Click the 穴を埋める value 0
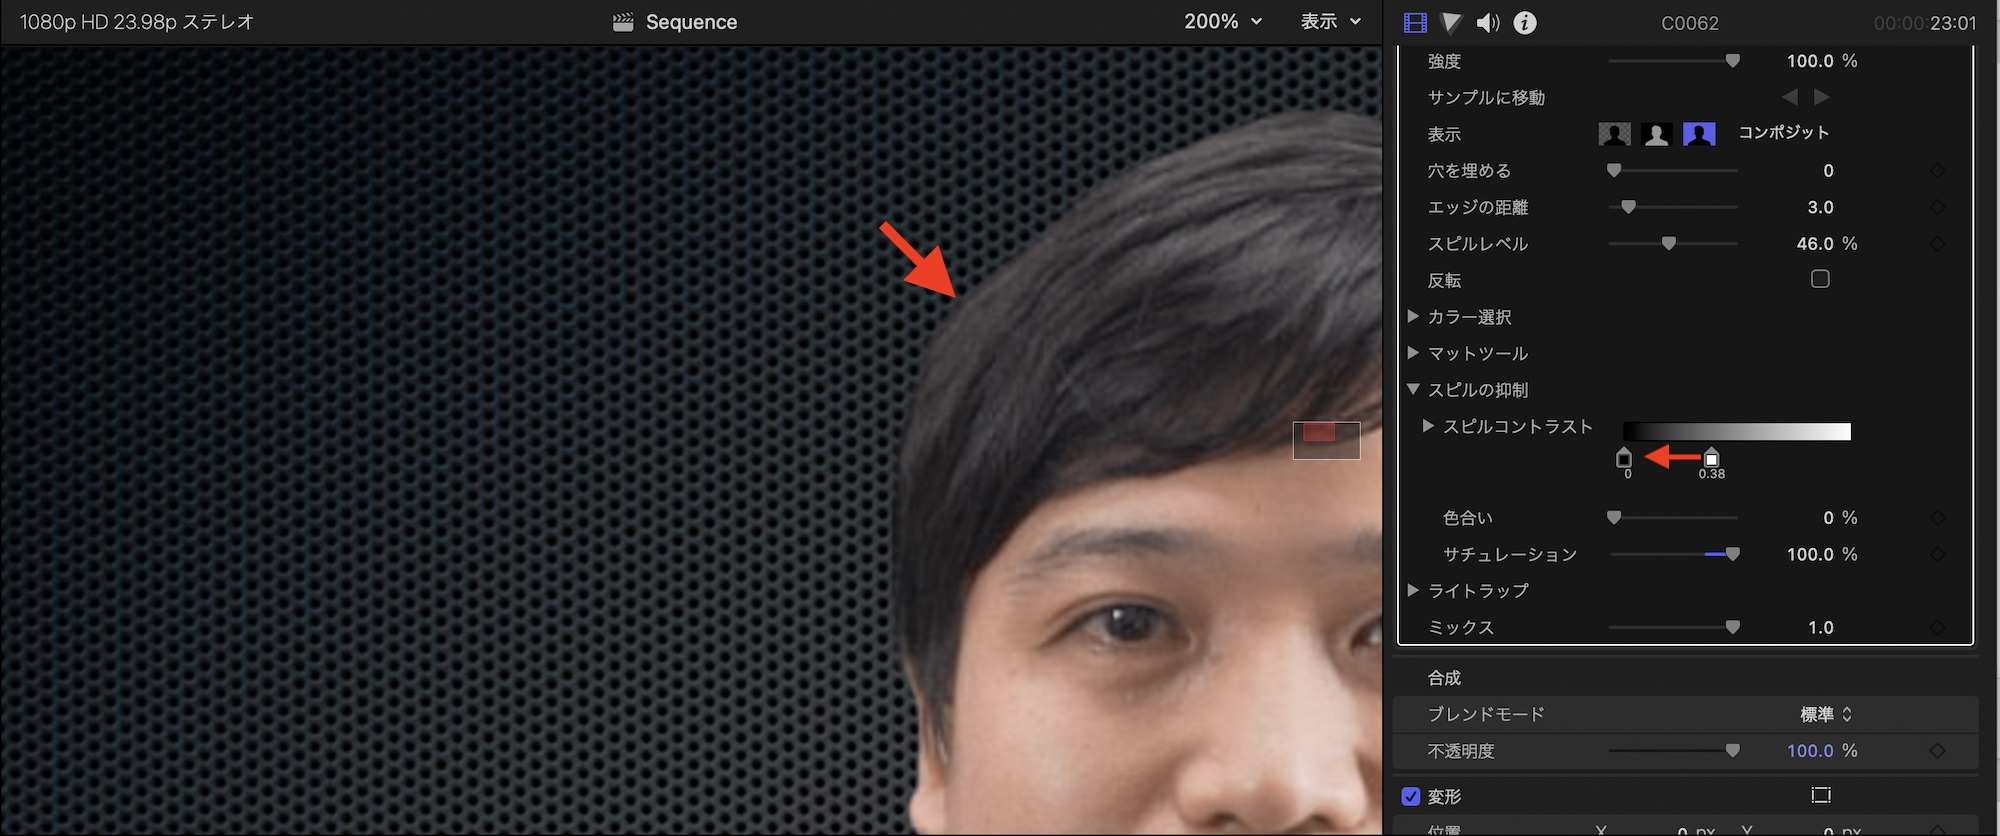This screenshot has width=2000, height=836. click(1828, 171)
